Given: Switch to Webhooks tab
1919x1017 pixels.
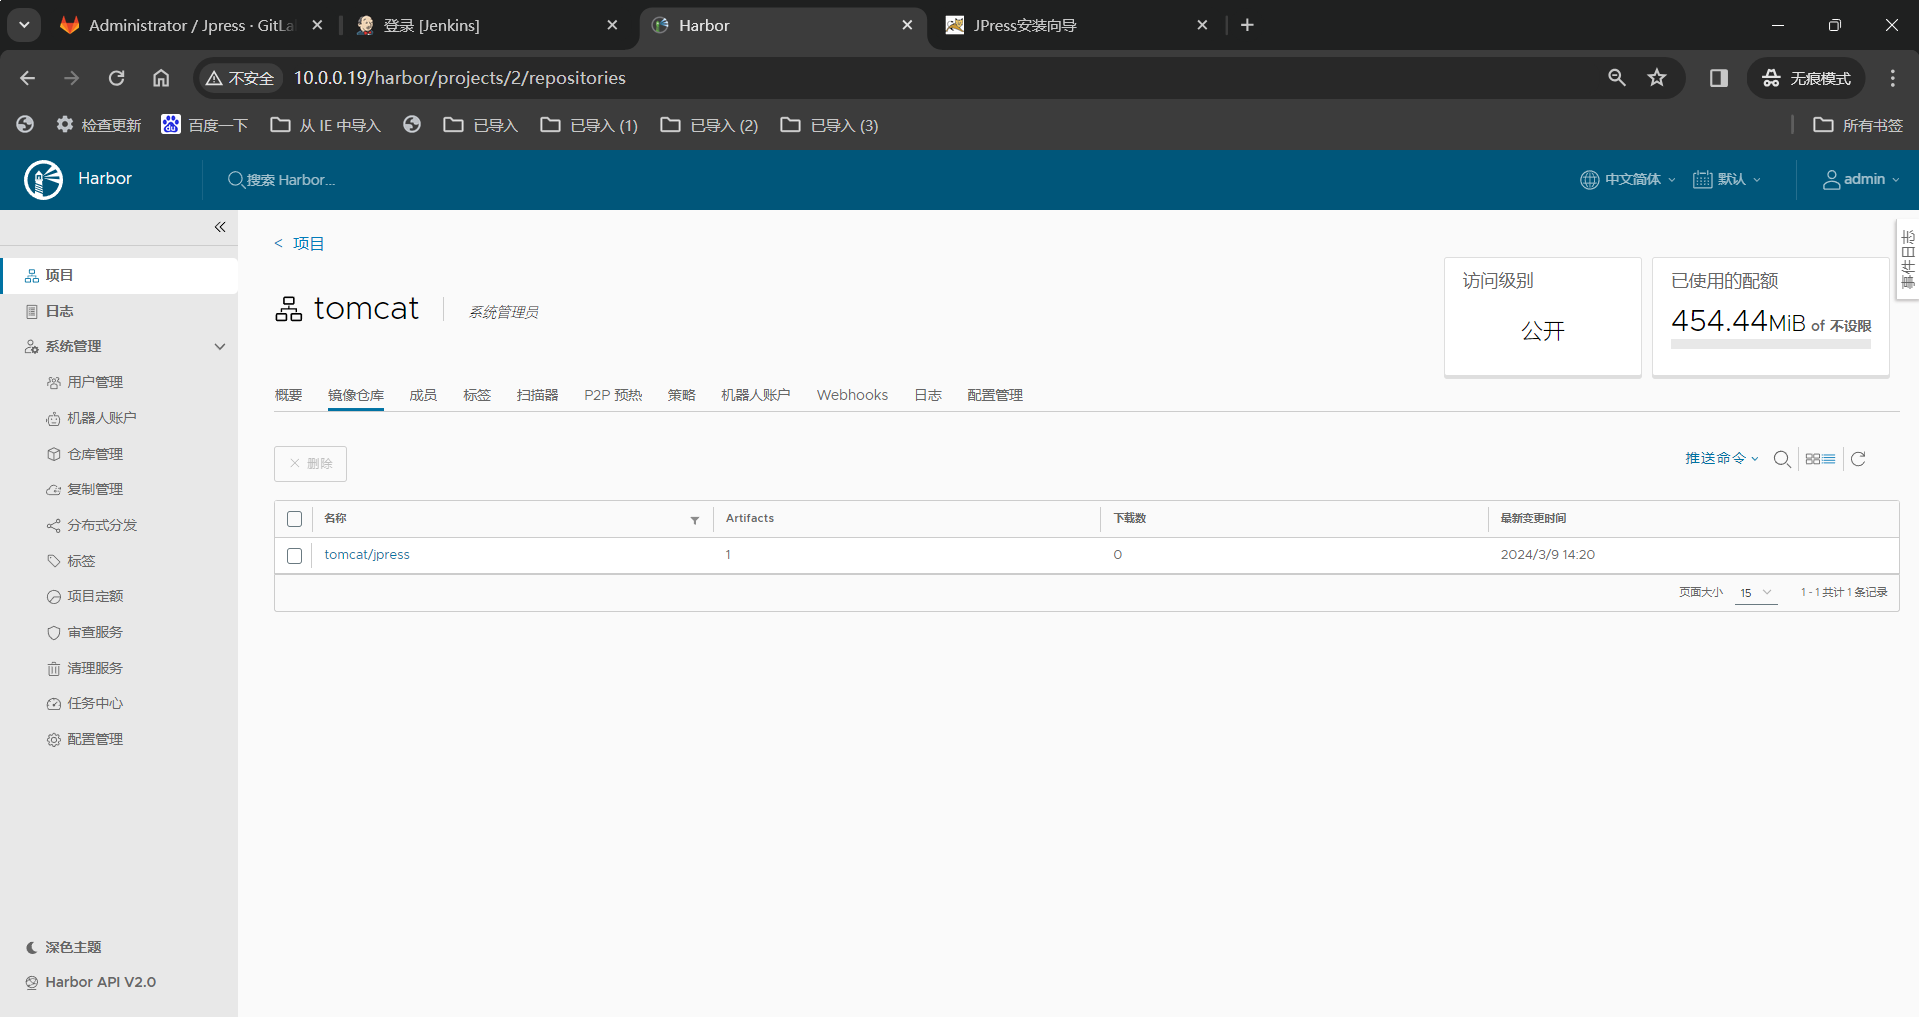Looking at the screenshot, I should tap(852, 395).
